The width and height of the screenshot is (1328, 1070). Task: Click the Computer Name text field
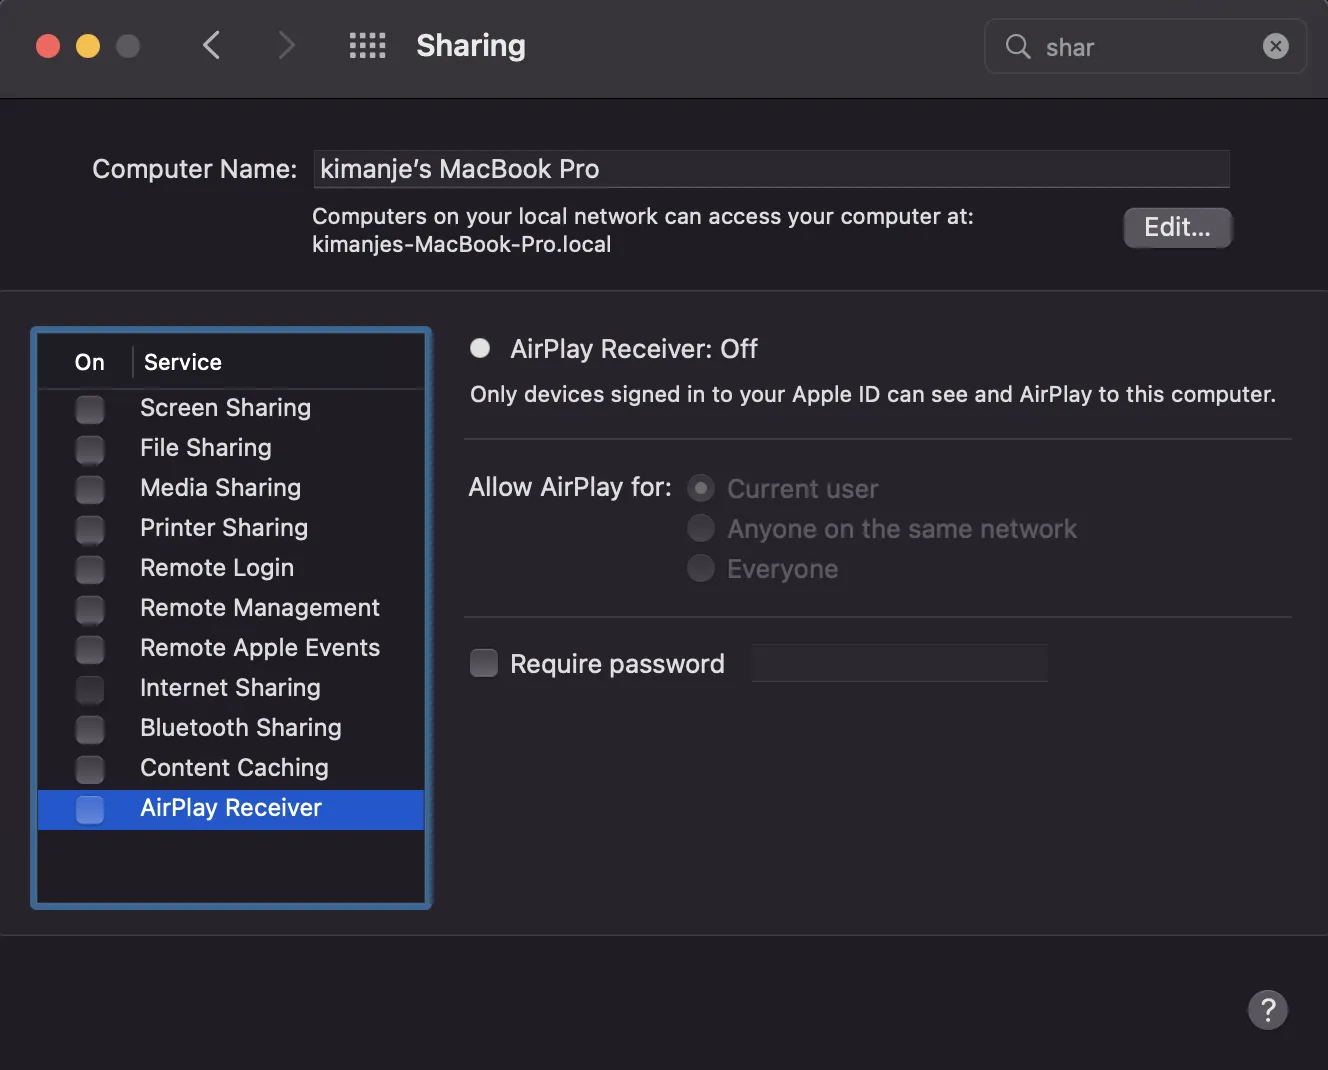tap(771, 169)
